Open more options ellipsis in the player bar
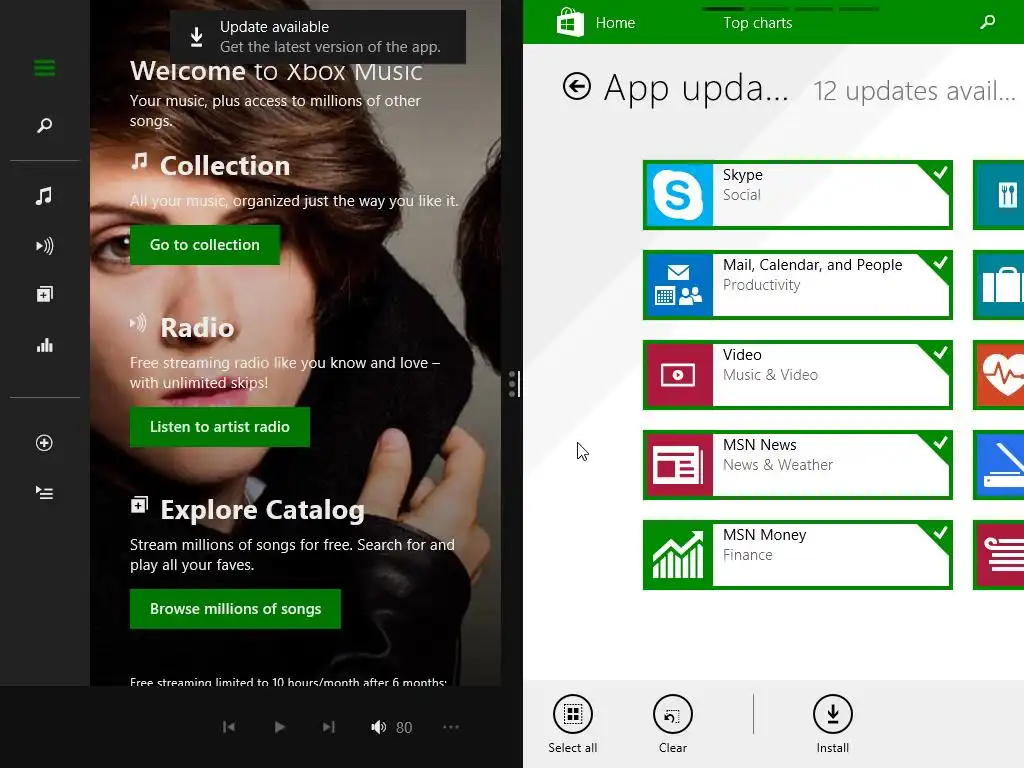 click(451, 727)
